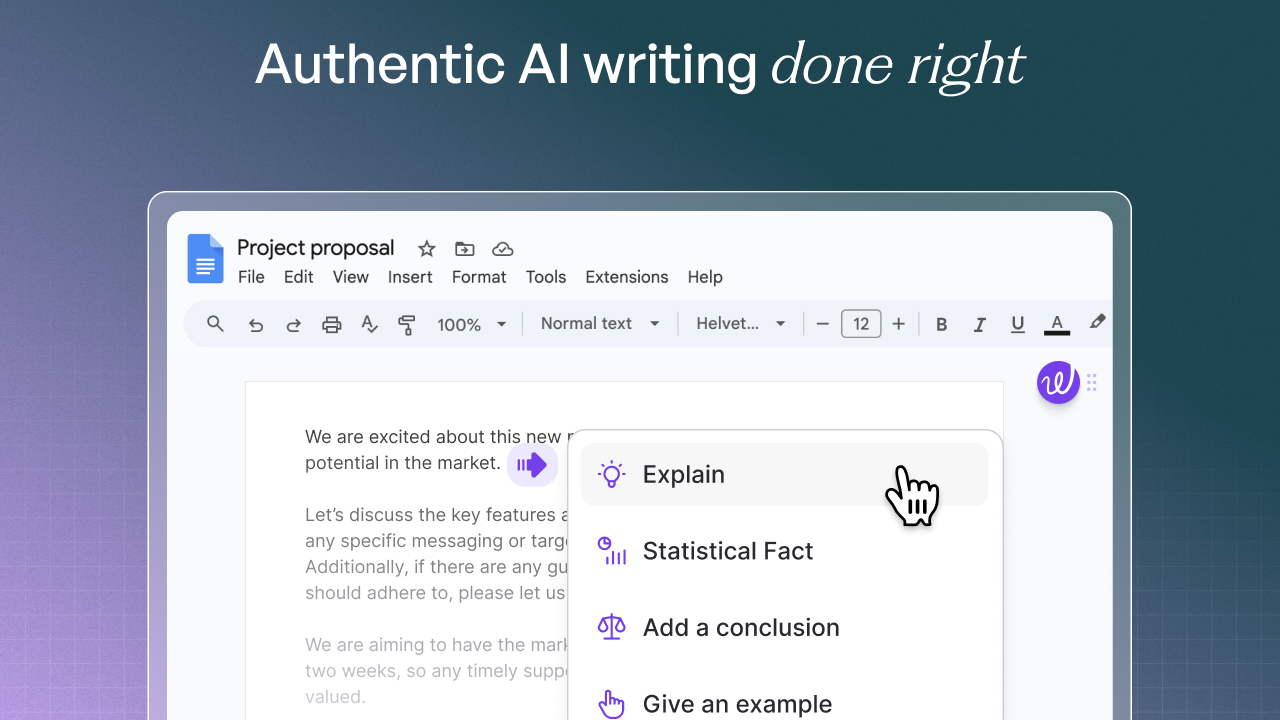Redo the last edit
The height and width of the screenshot is (720, 1280).
pyautogui.click(x=293, y=323)
